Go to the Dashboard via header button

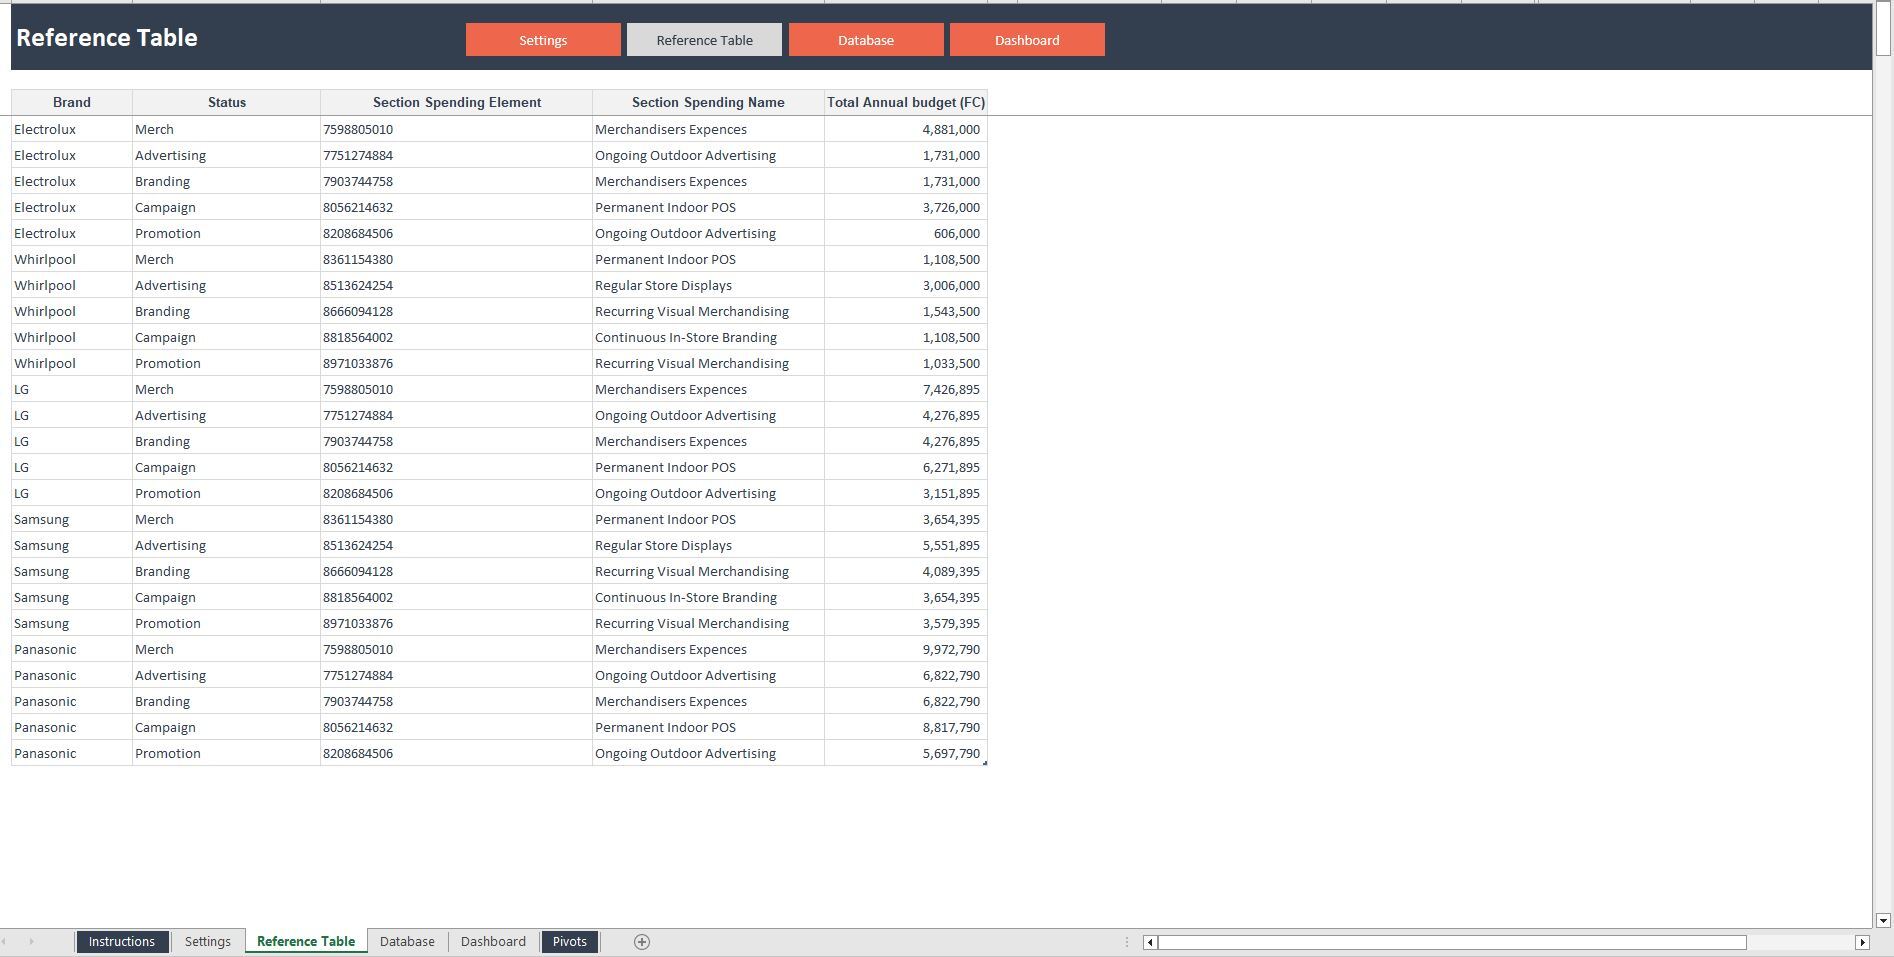1027,40
